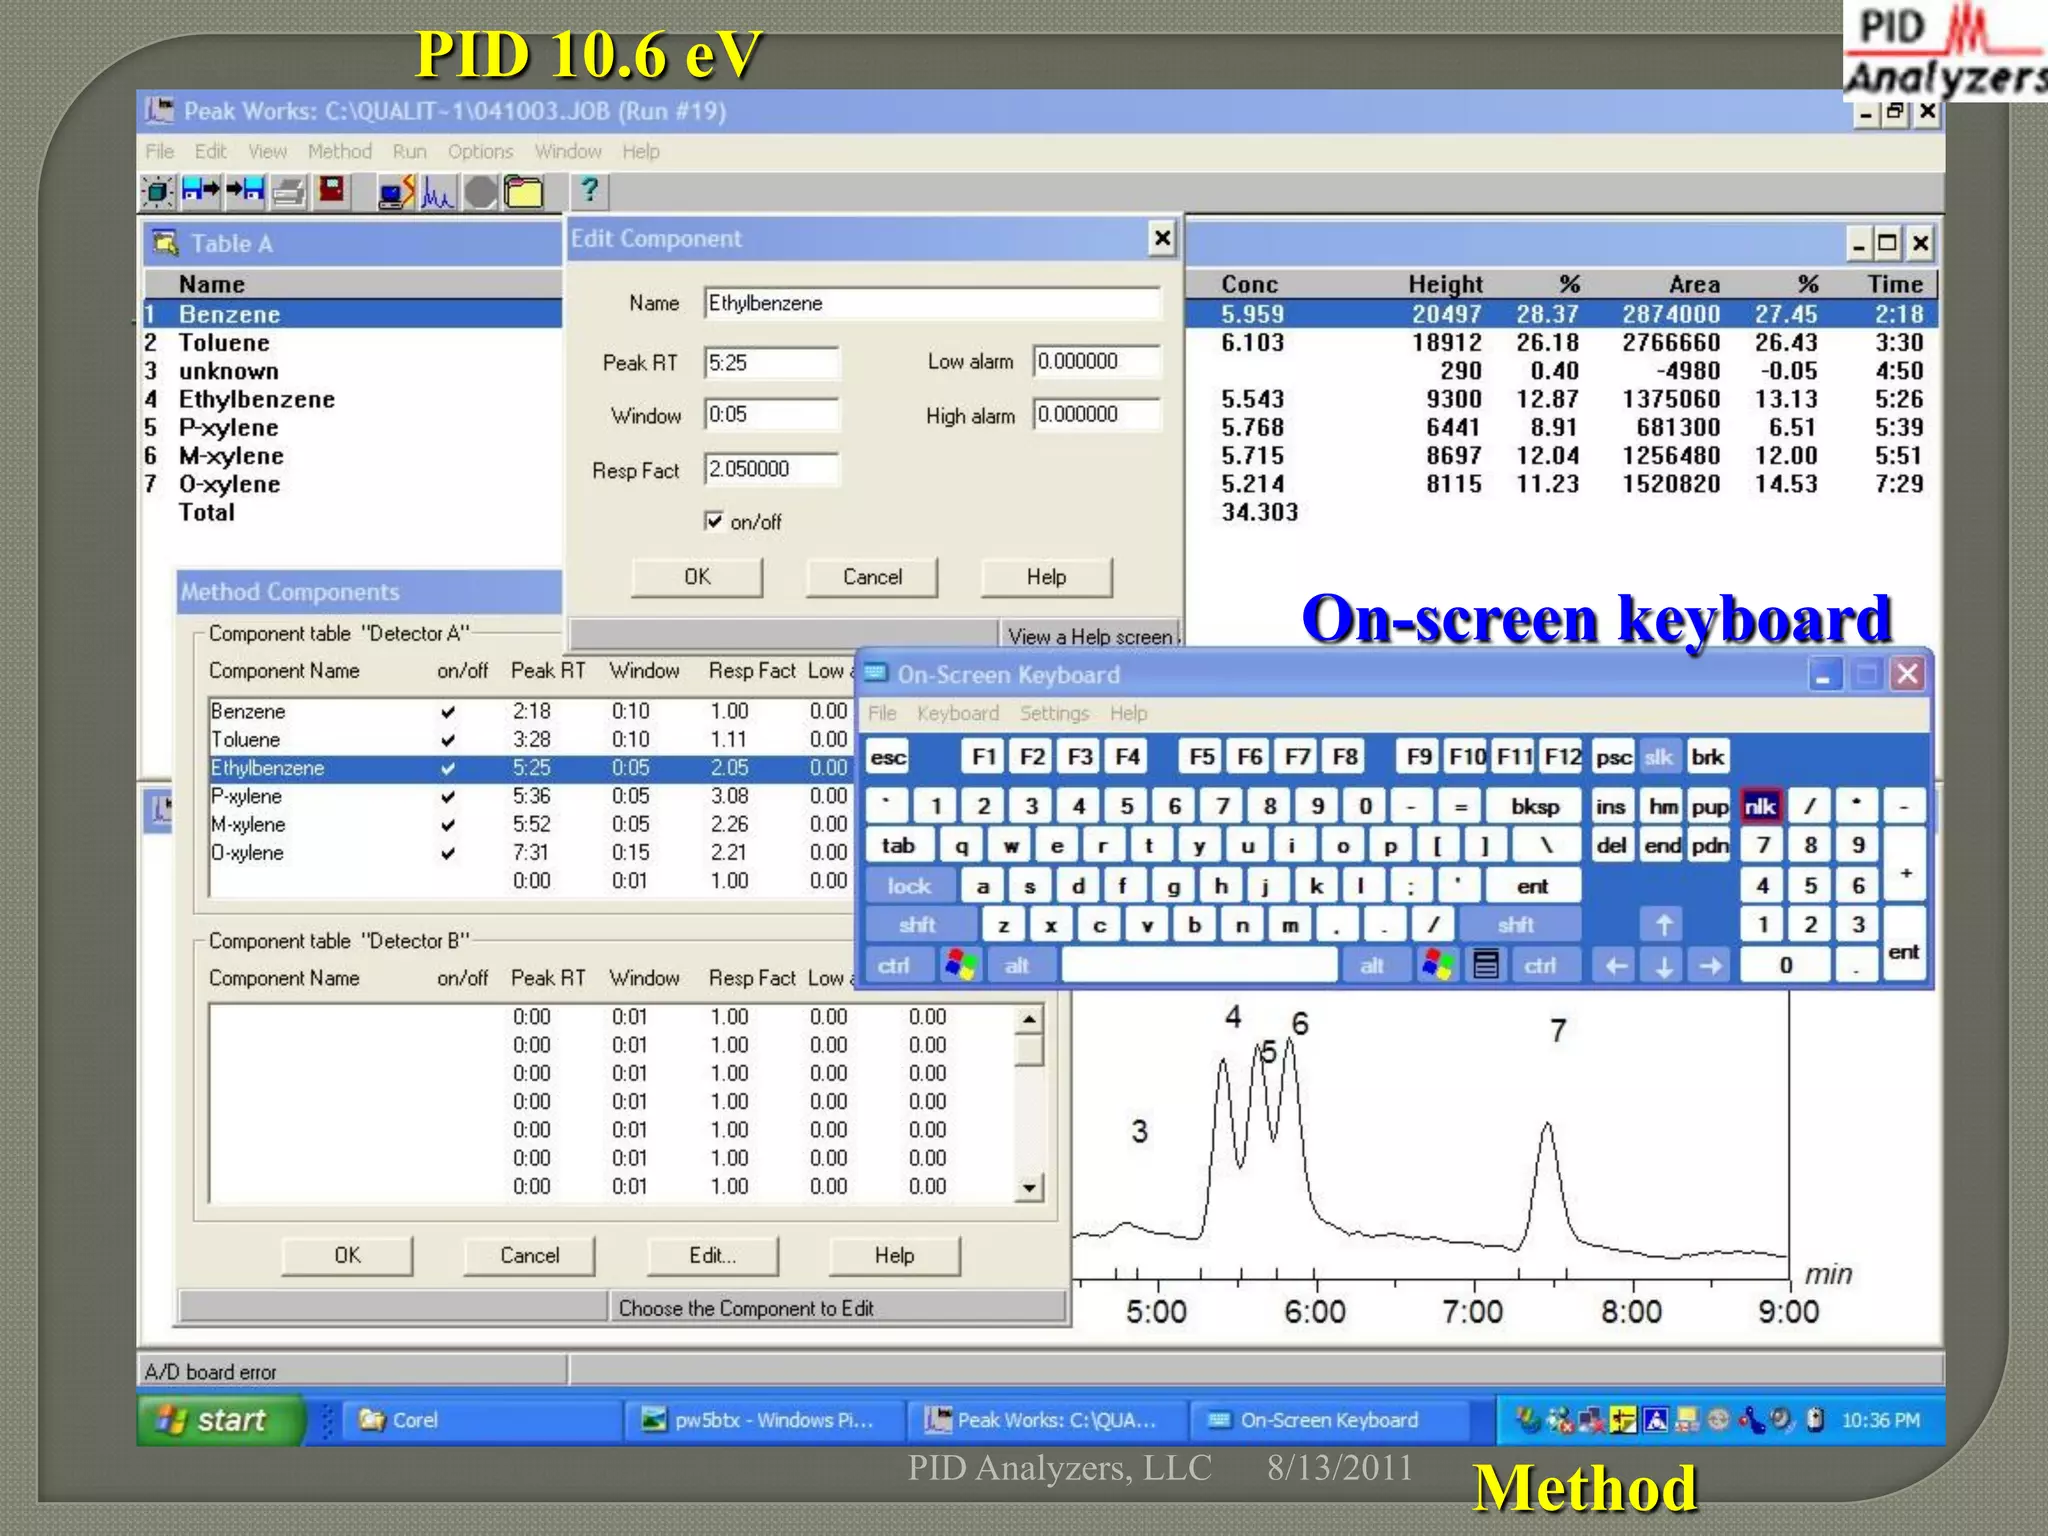
Task: Open the Options menu in Peak Works
Action: pos(480,151)
